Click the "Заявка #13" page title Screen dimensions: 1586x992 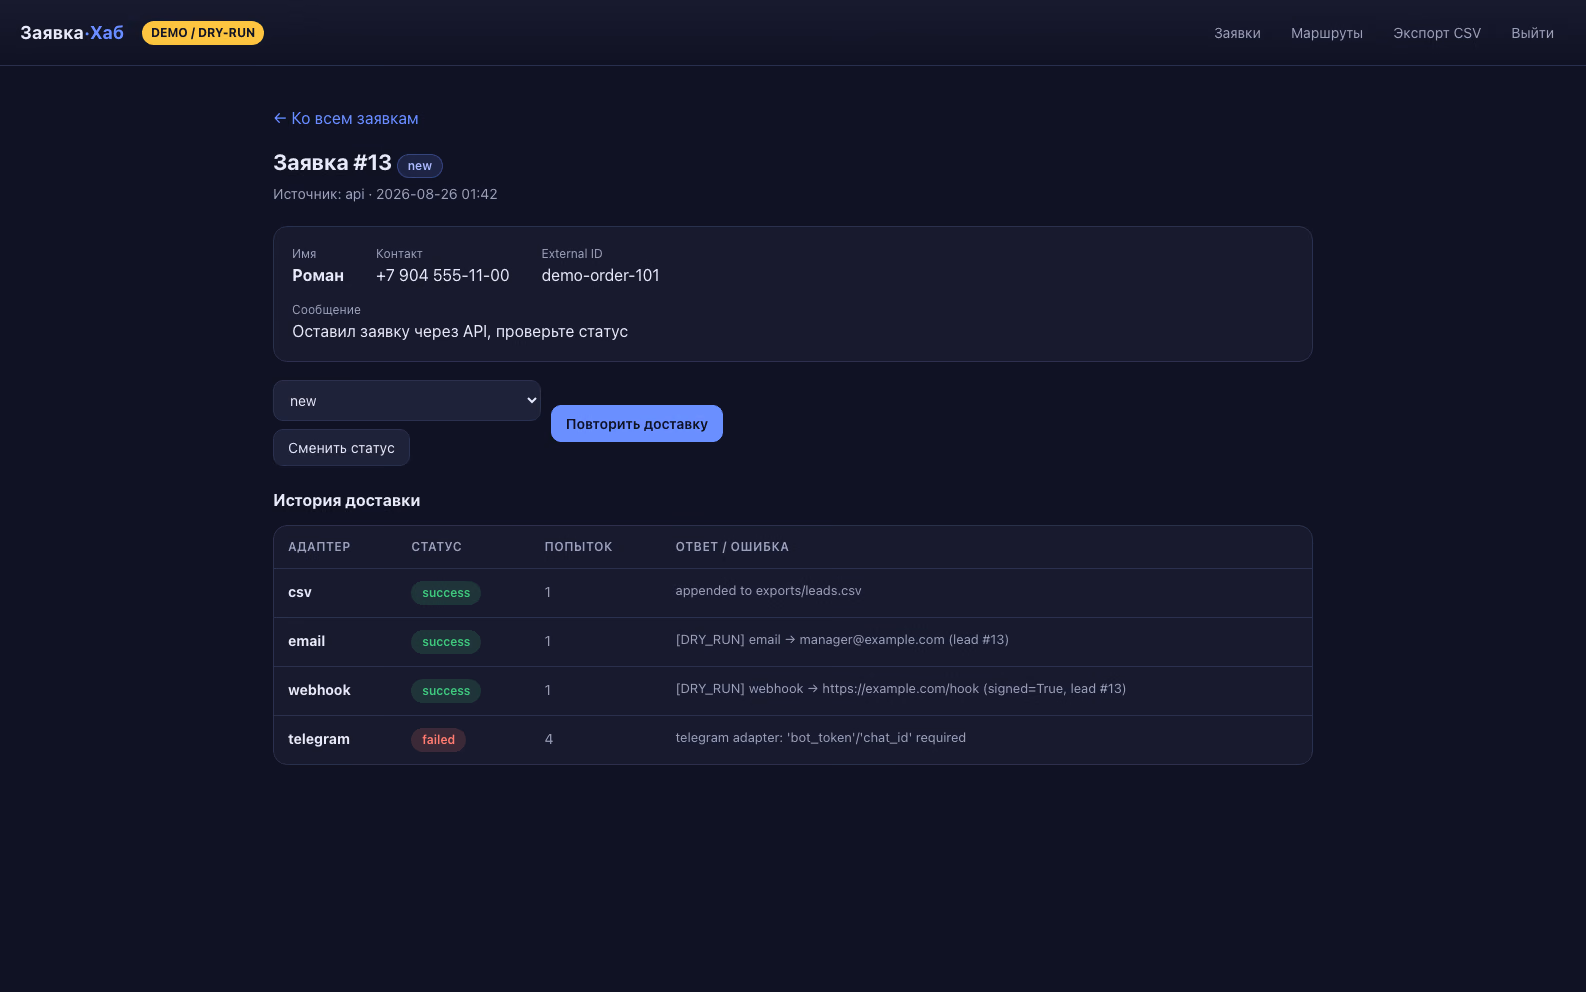point(332,163)
